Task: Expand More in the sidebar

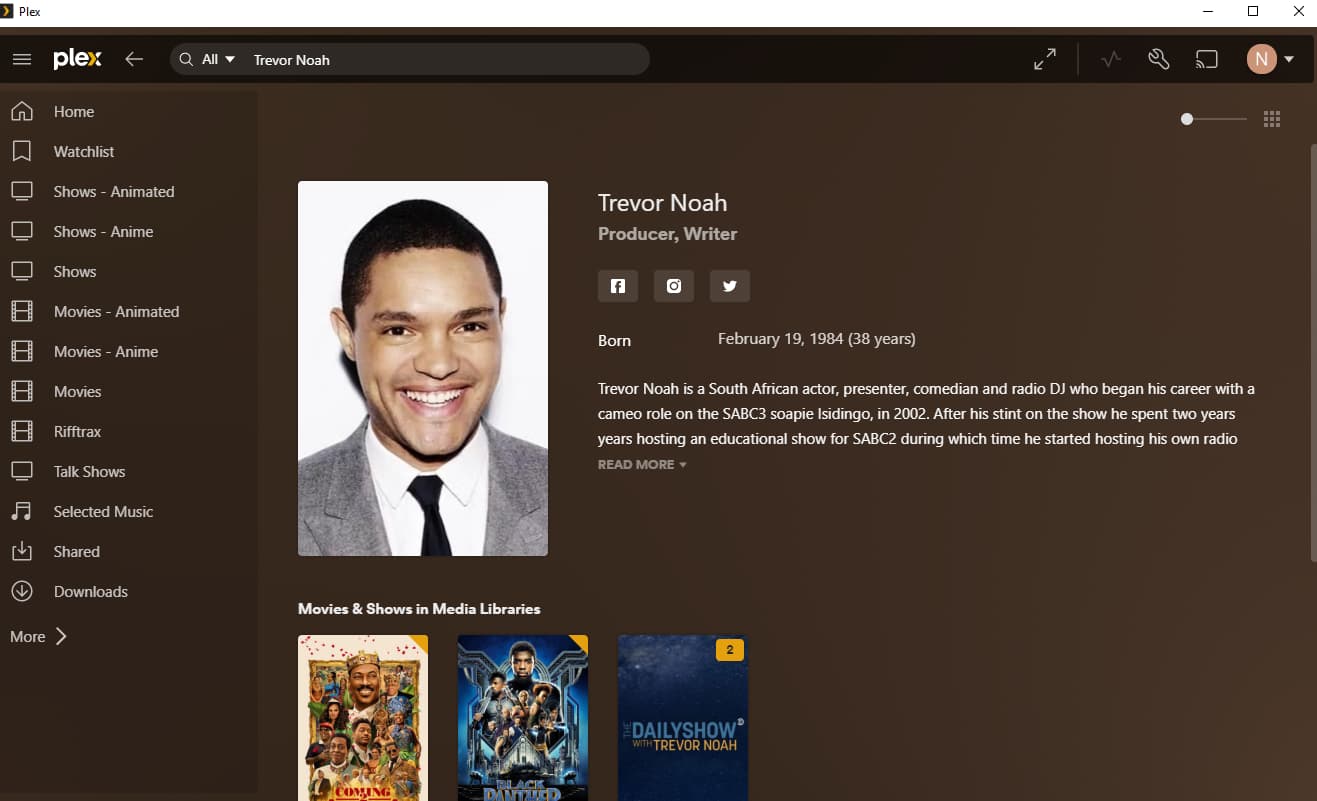Action: (x=39, y=636)
